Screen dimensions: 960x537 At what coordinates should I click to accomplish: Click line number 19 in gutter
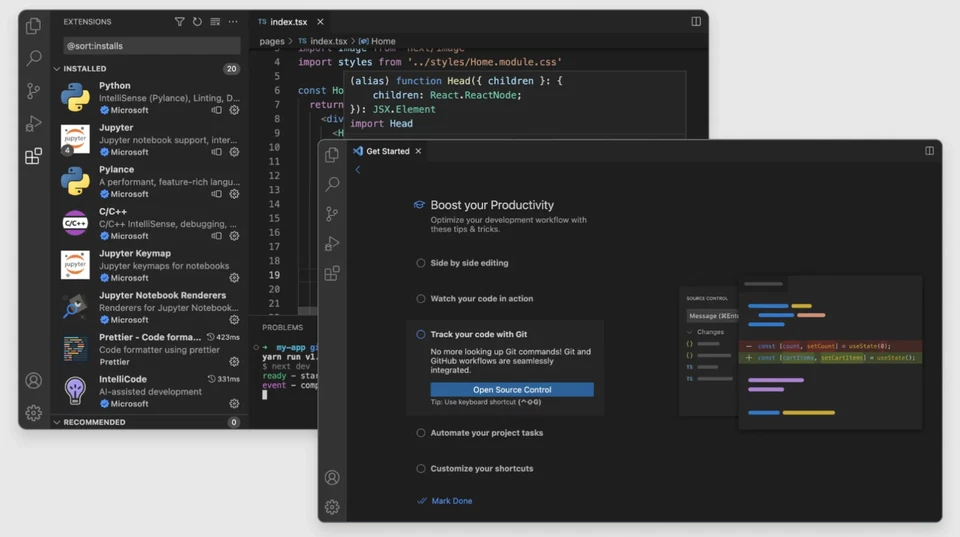pyautogui.click(x=274, y=275)
